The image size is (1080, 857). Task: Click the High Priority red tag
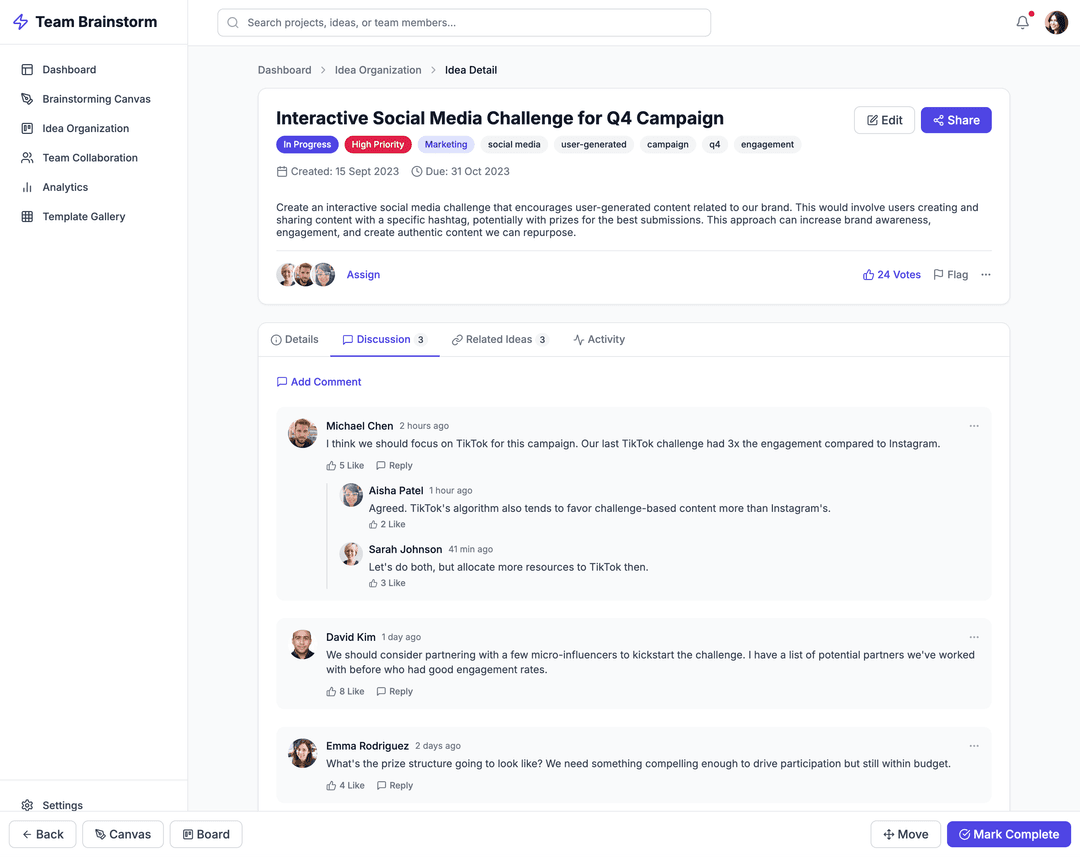[x=377, y=145]
